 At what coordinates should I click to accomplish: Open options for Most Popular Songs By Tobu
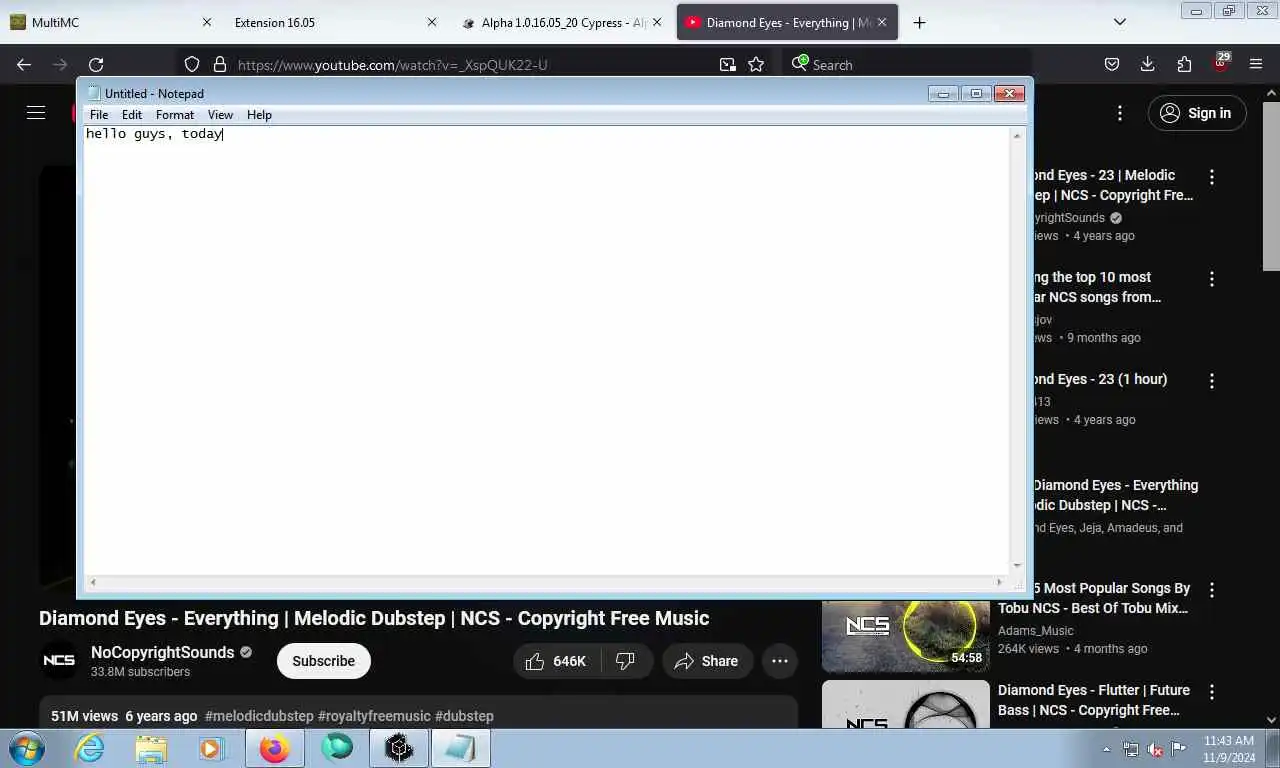coord(1212,590)
